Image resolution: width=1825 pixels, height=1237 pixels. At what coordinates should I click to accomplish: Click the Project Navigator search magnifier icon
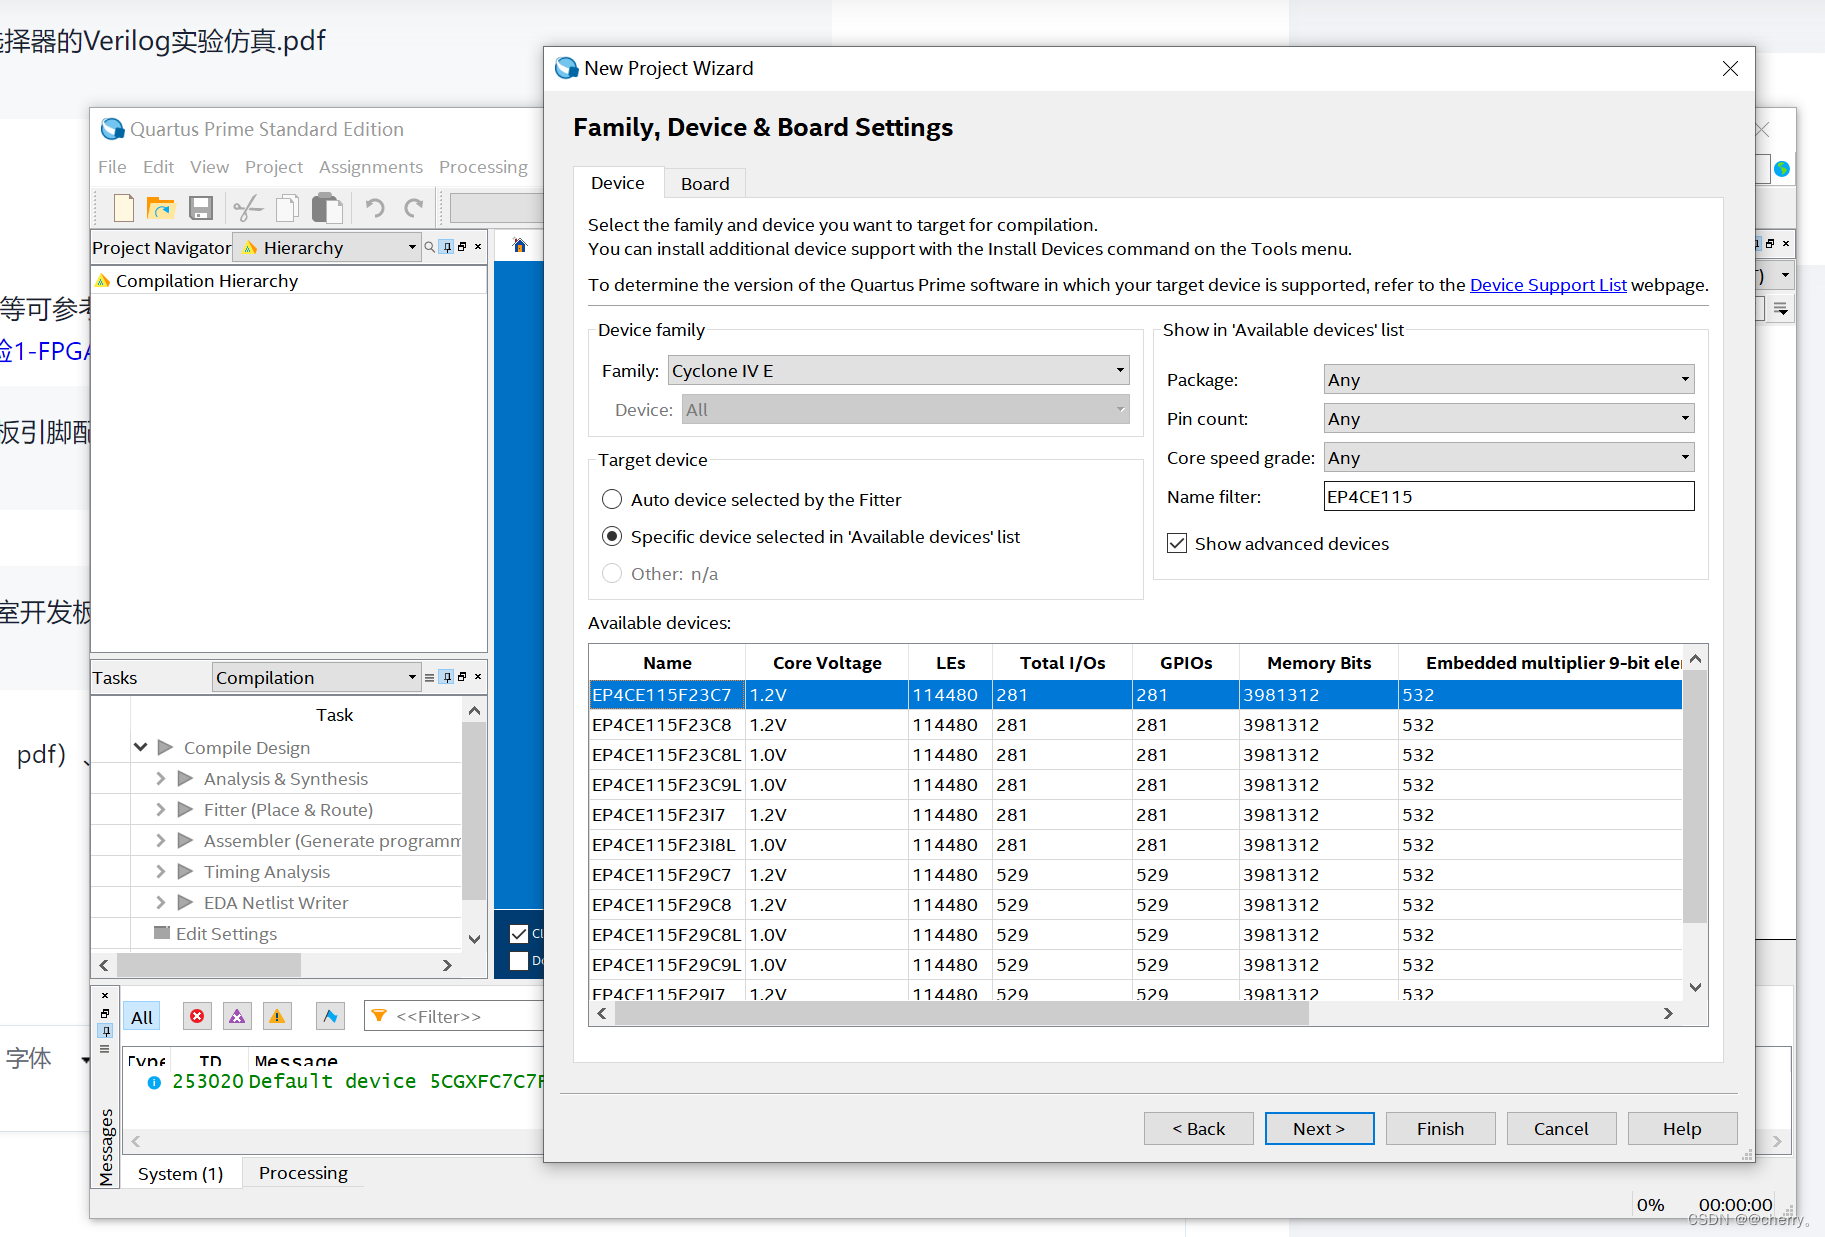point(430,247)
